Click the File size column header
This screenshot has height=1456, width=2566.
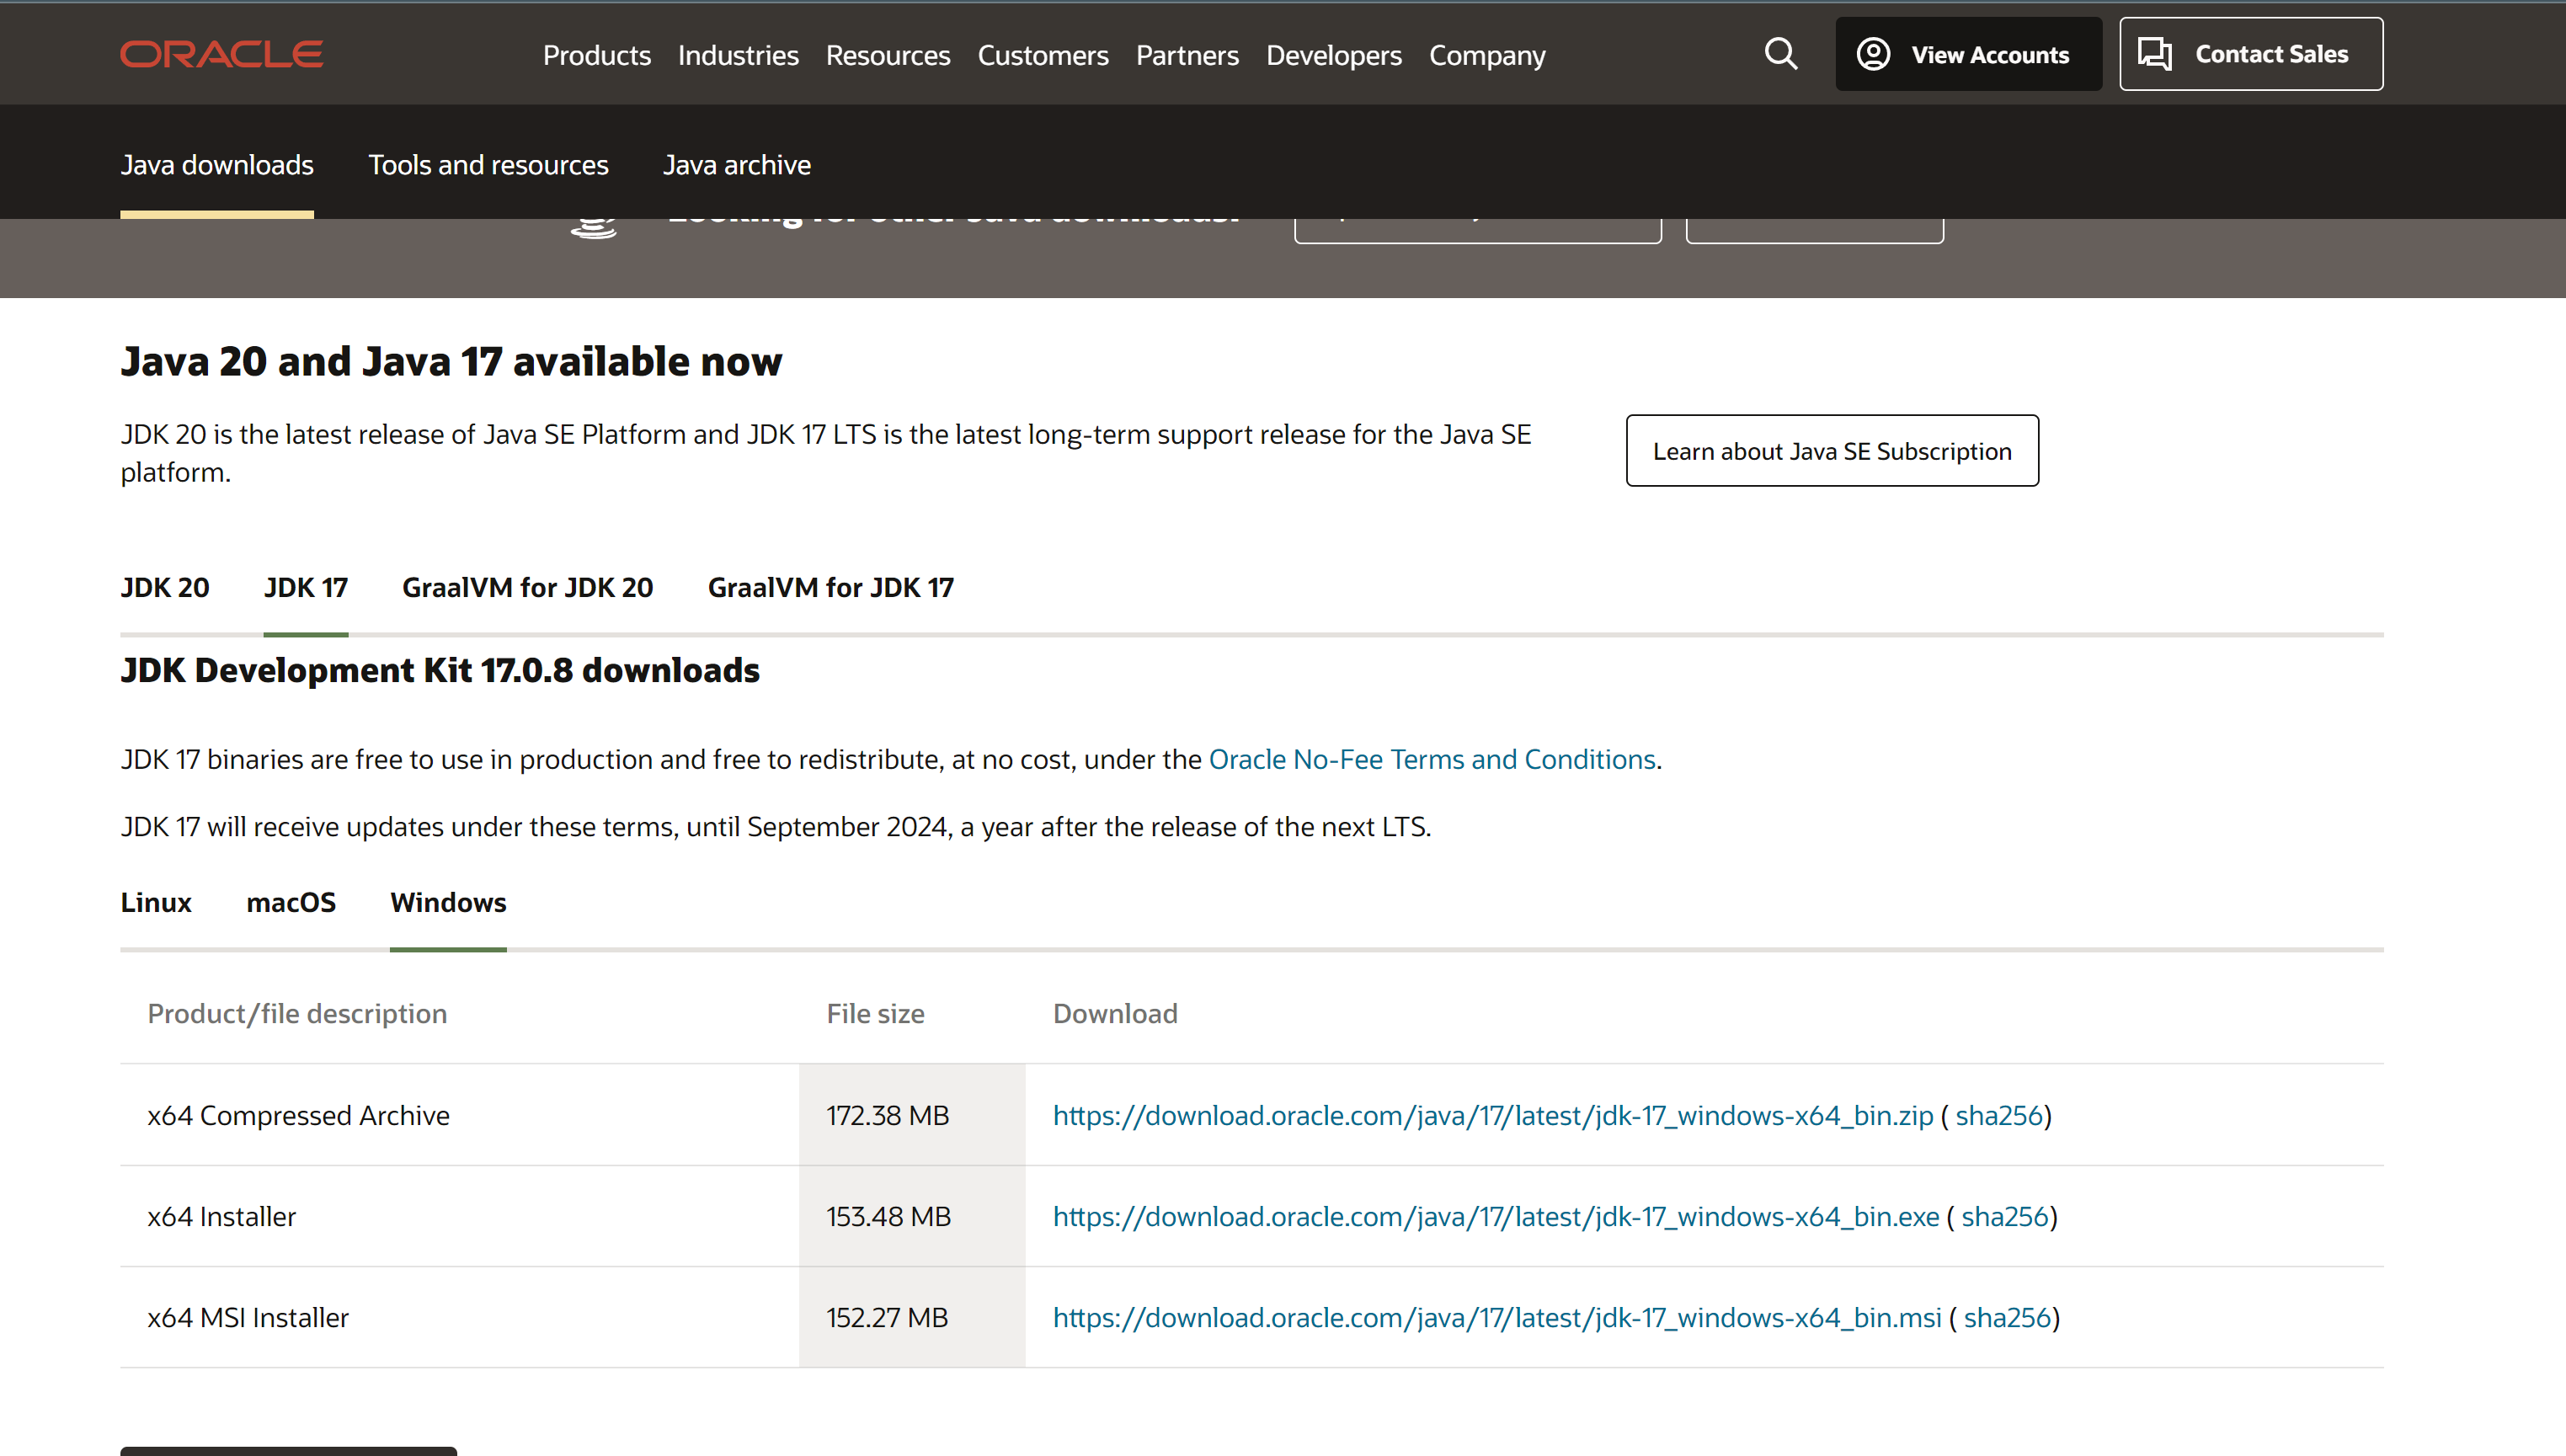tap(875, 1013)
